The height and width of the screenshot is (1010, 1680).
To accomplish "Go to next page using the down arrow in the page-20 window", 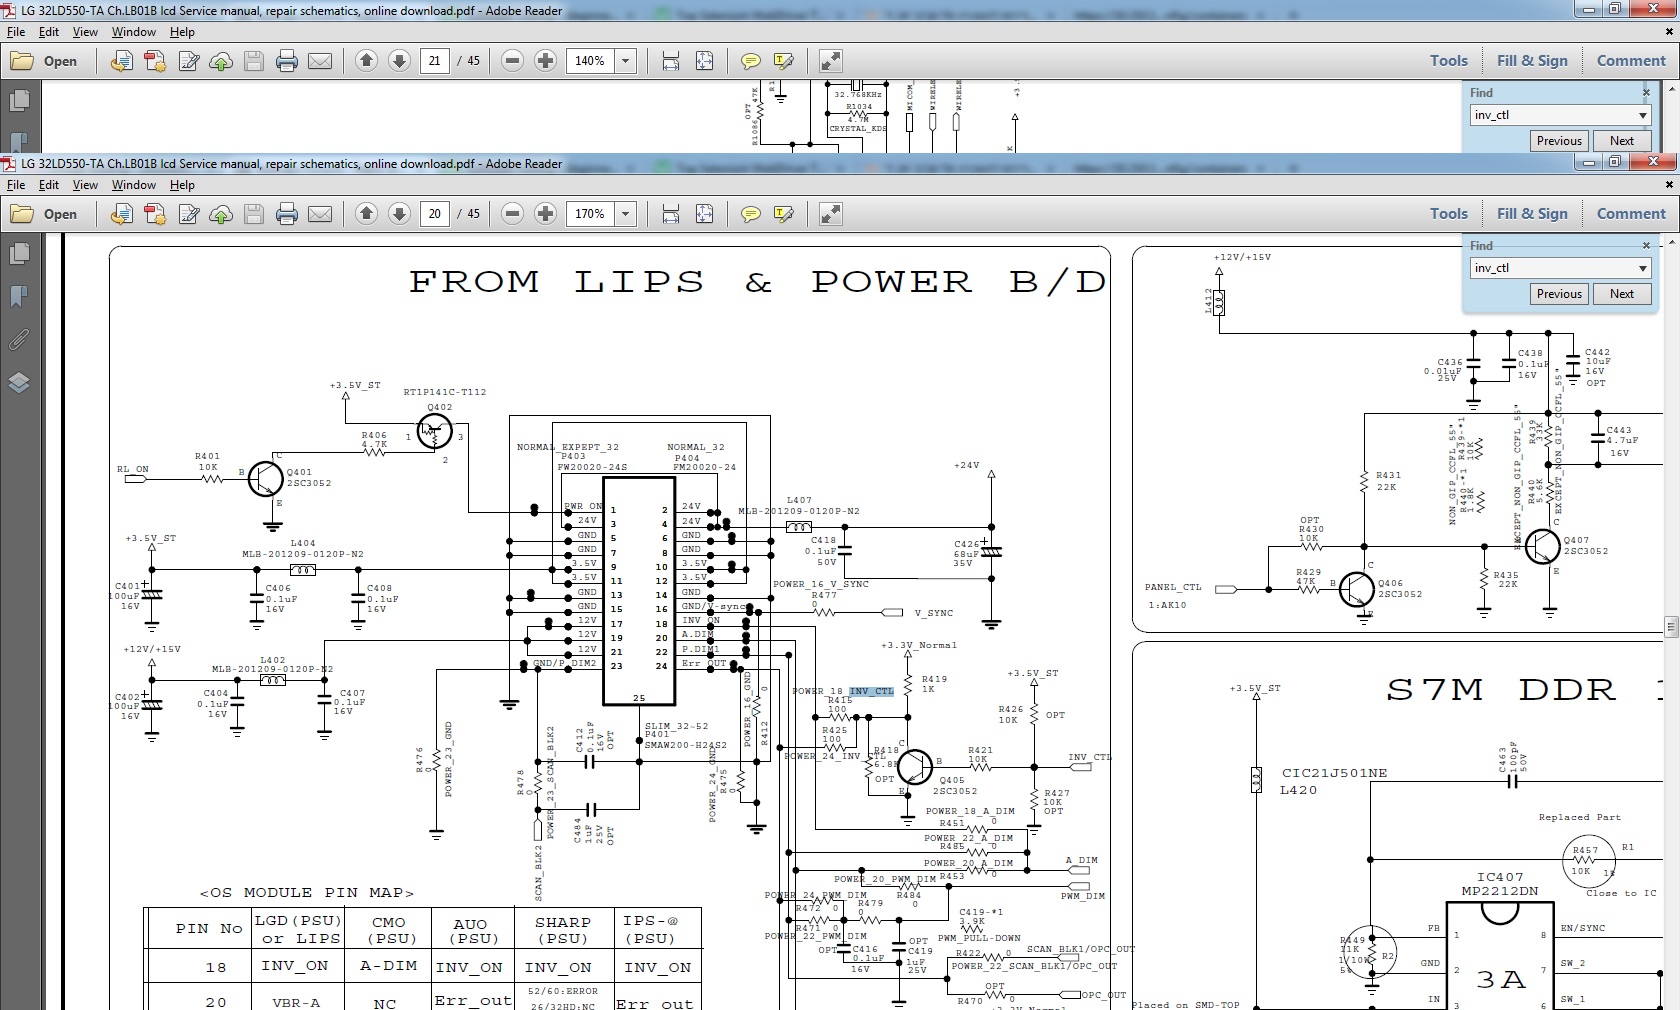I will (399, 214).
